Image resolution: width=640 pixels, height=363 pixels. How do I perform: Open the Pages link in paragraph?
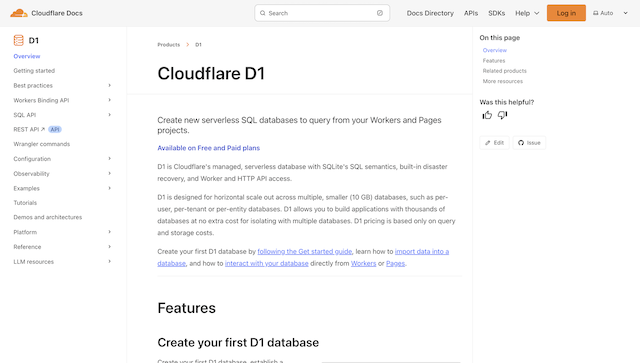(x=396, y=263)
